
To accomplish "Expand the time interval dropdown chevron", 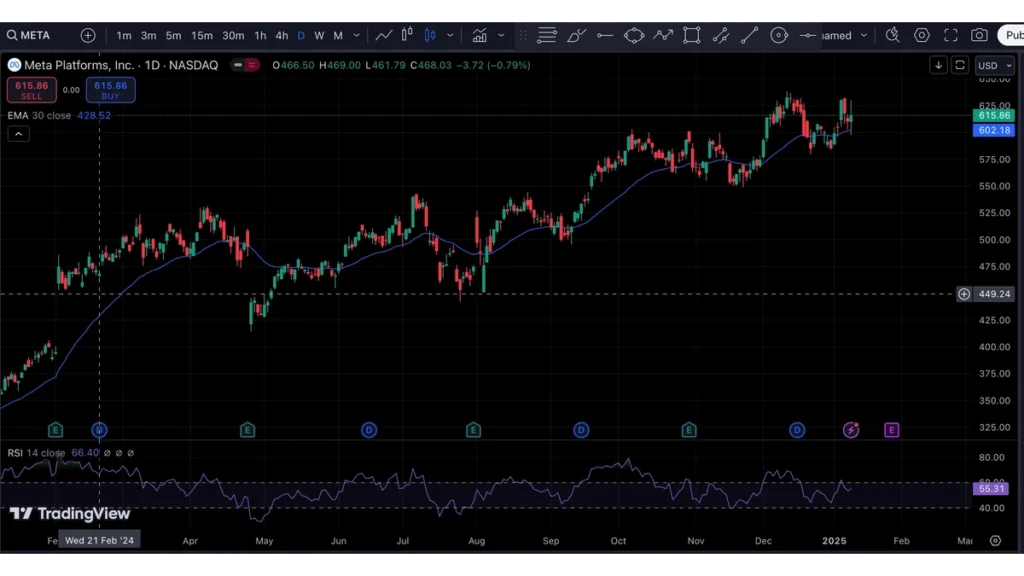I will click(357, 35).
